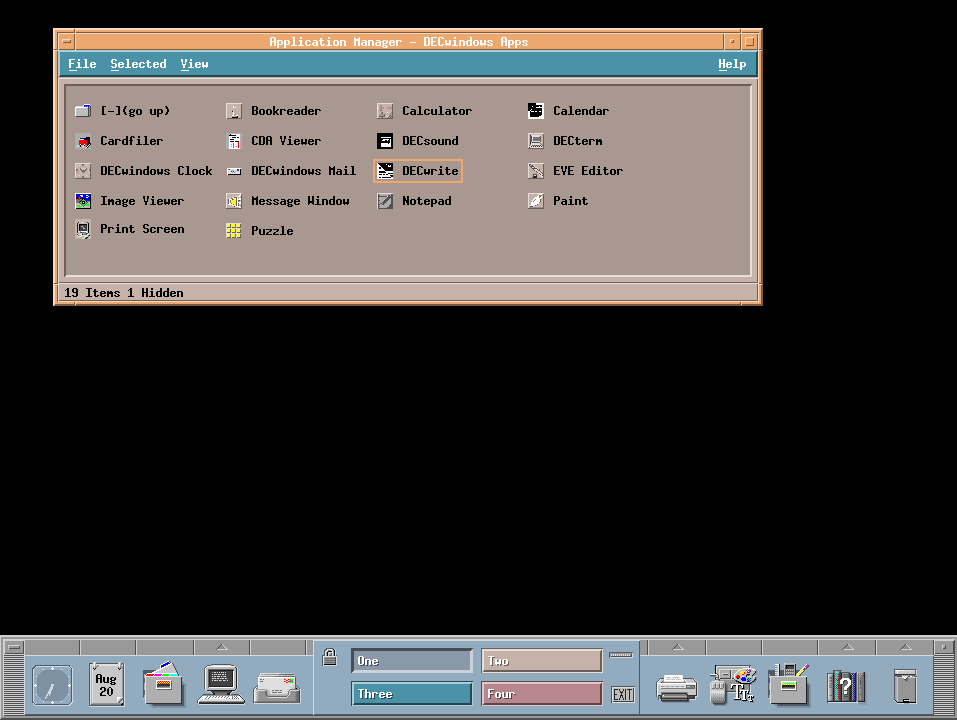The image size is (957, 720).
Task: Expand subpanel arrow above printer icon
Action: 677,647
